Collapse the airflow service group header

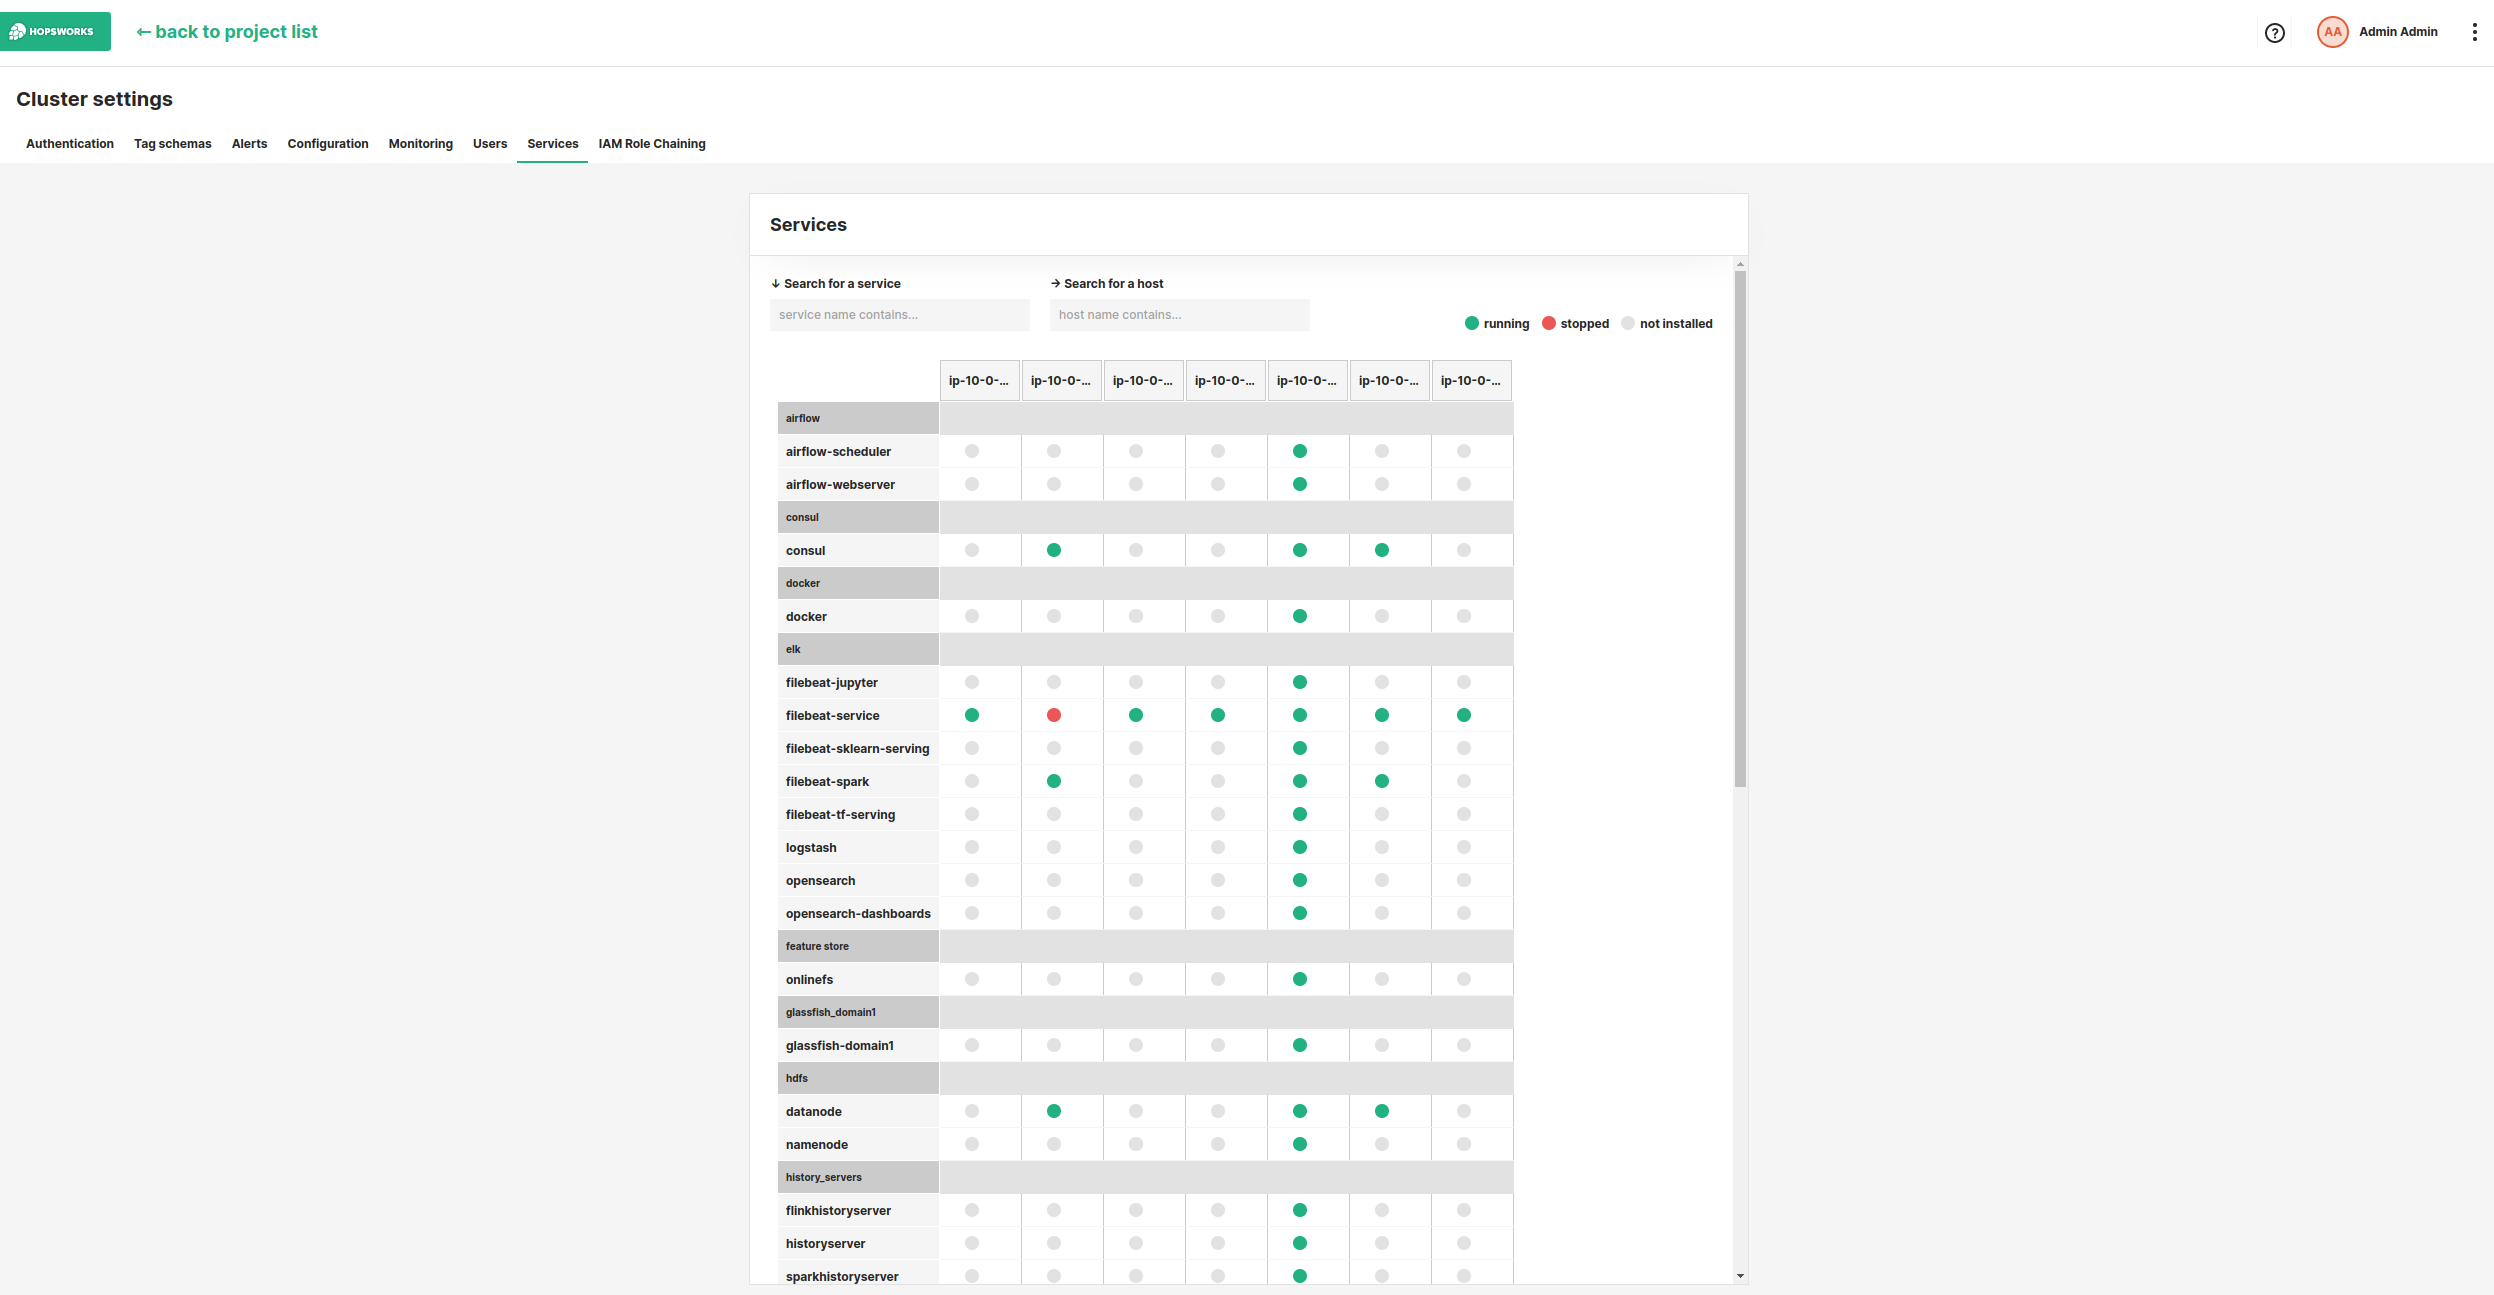pyautogui.click(x=857, y=418)
